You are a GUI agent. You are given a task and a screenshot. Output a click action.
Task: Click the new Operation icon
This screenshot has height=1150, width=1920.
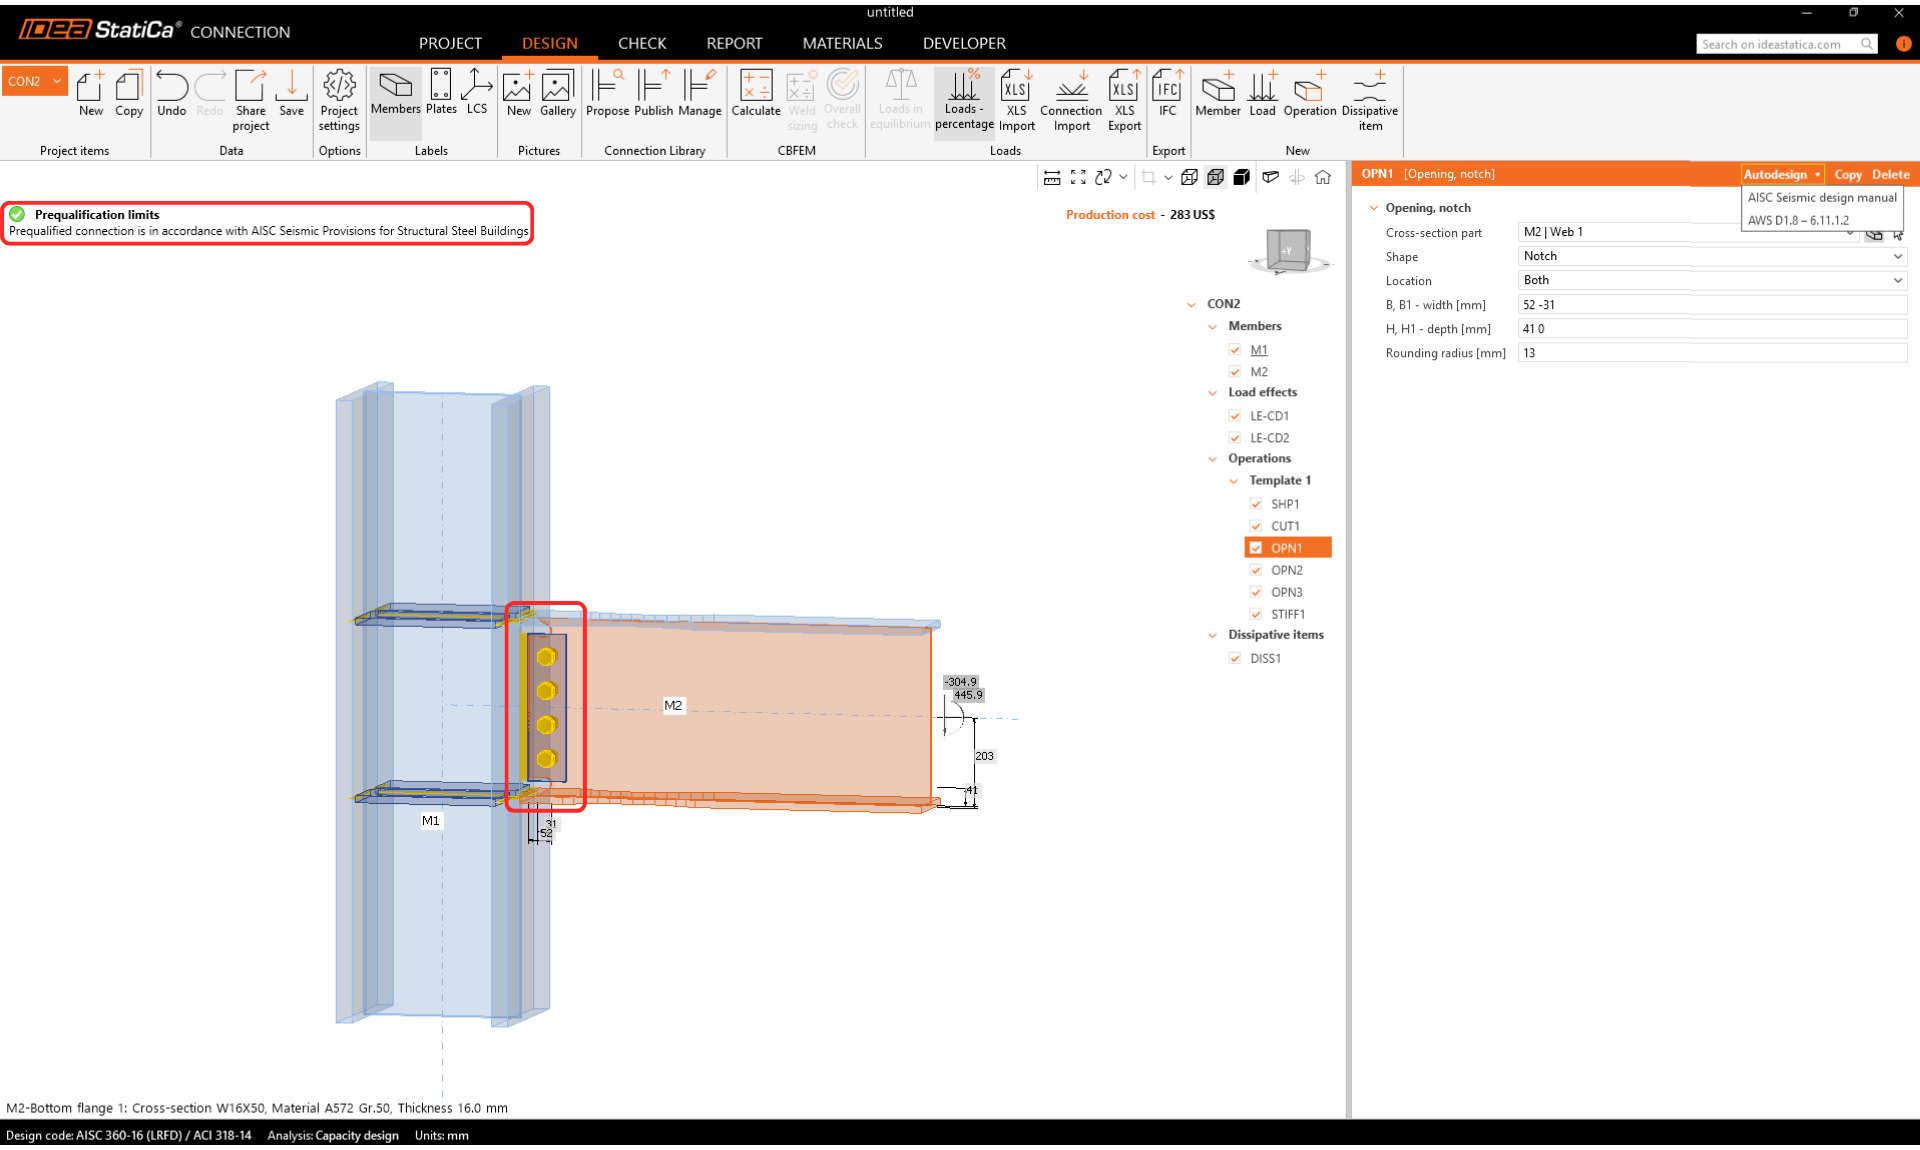tap(1309, 93)
